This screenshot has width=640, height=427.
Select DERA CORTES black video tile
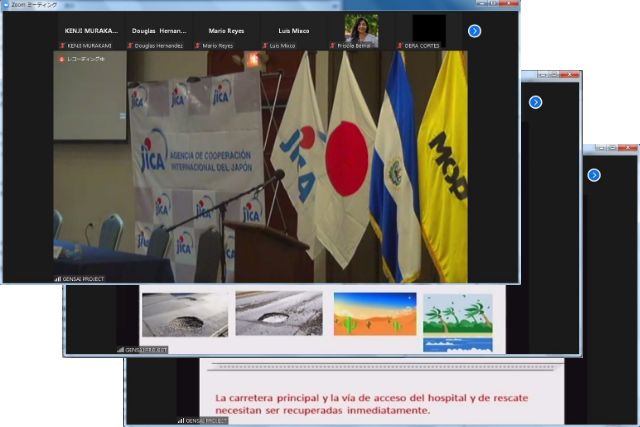[x=429, y=29]
